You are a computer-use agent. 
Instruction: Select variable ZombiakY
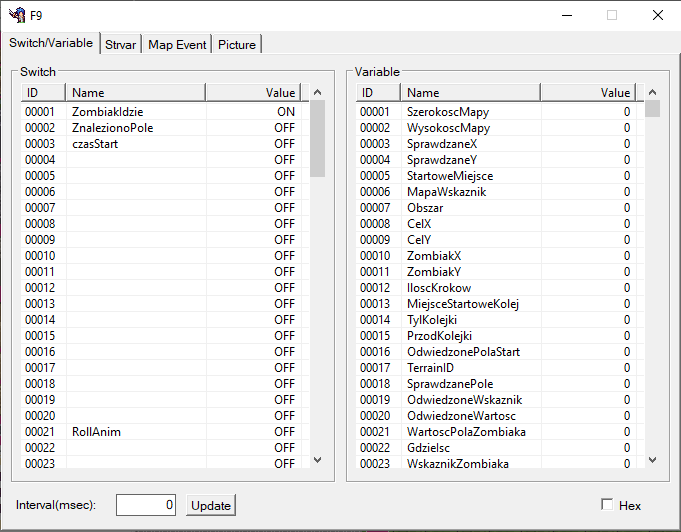coord(500,272)
